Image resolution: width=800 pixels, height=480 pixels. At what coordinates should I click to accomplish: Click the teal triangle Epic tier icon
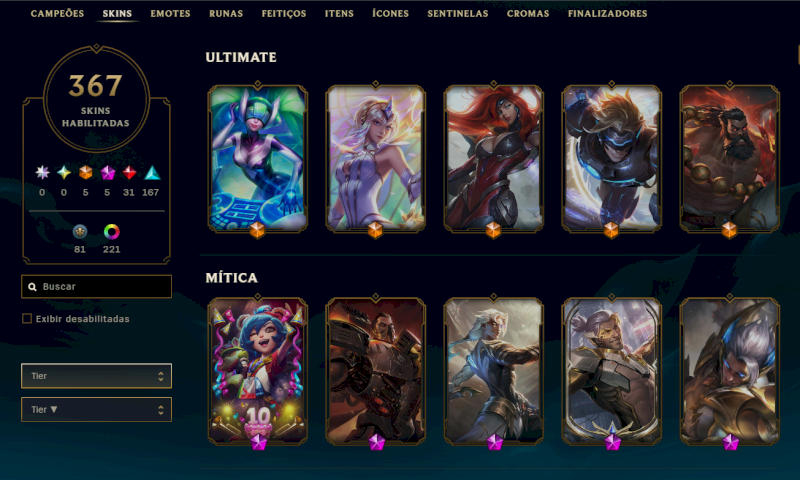[x=152, y=173]
